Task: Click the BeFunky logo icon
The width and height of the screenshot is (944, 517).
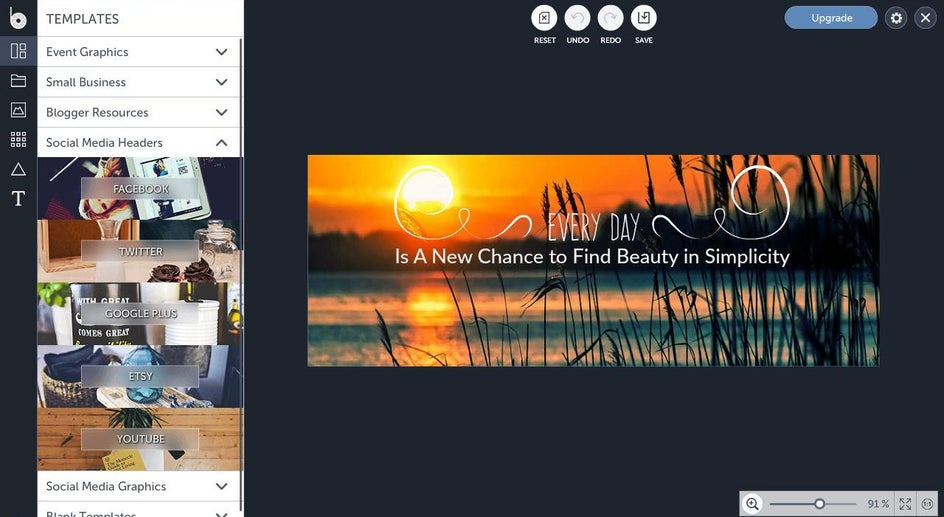Action: point(18,18)
